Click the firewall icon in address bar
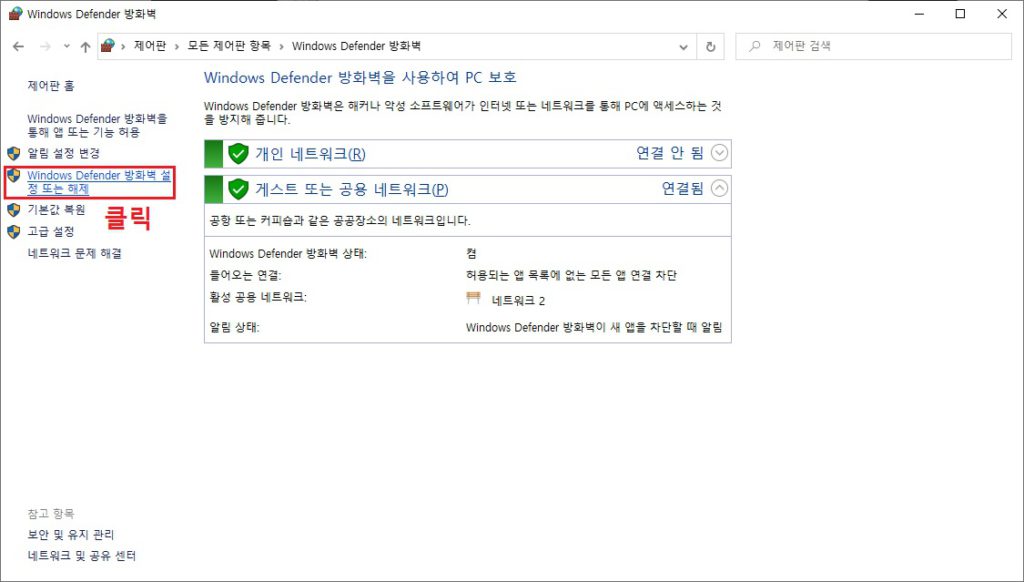This screenshot has width=1024, height=582. [108, 46]
